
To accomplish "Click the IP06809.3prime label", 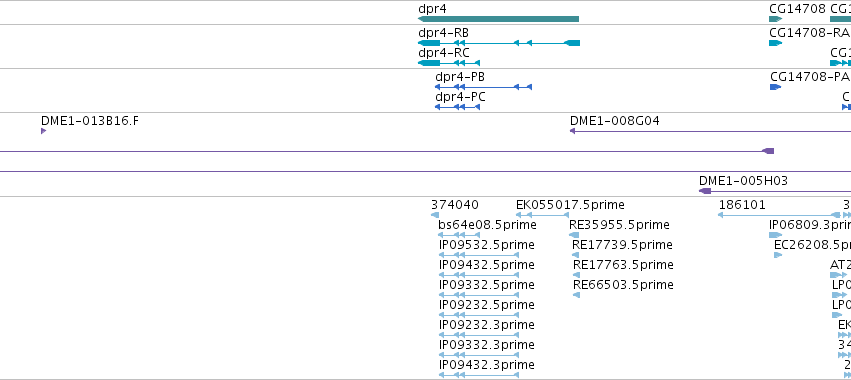I will [x=810, y=225].
